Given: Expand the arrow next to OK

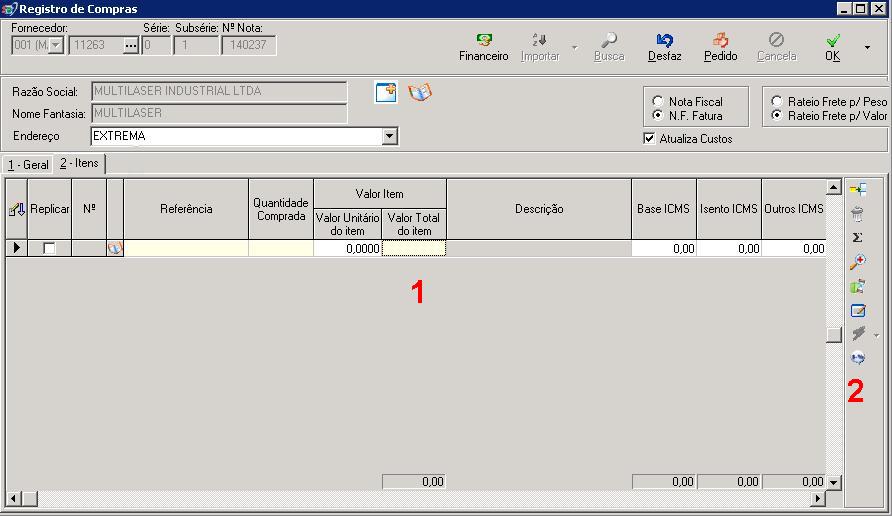Looking at the screenshot, I should pos(868,48).
